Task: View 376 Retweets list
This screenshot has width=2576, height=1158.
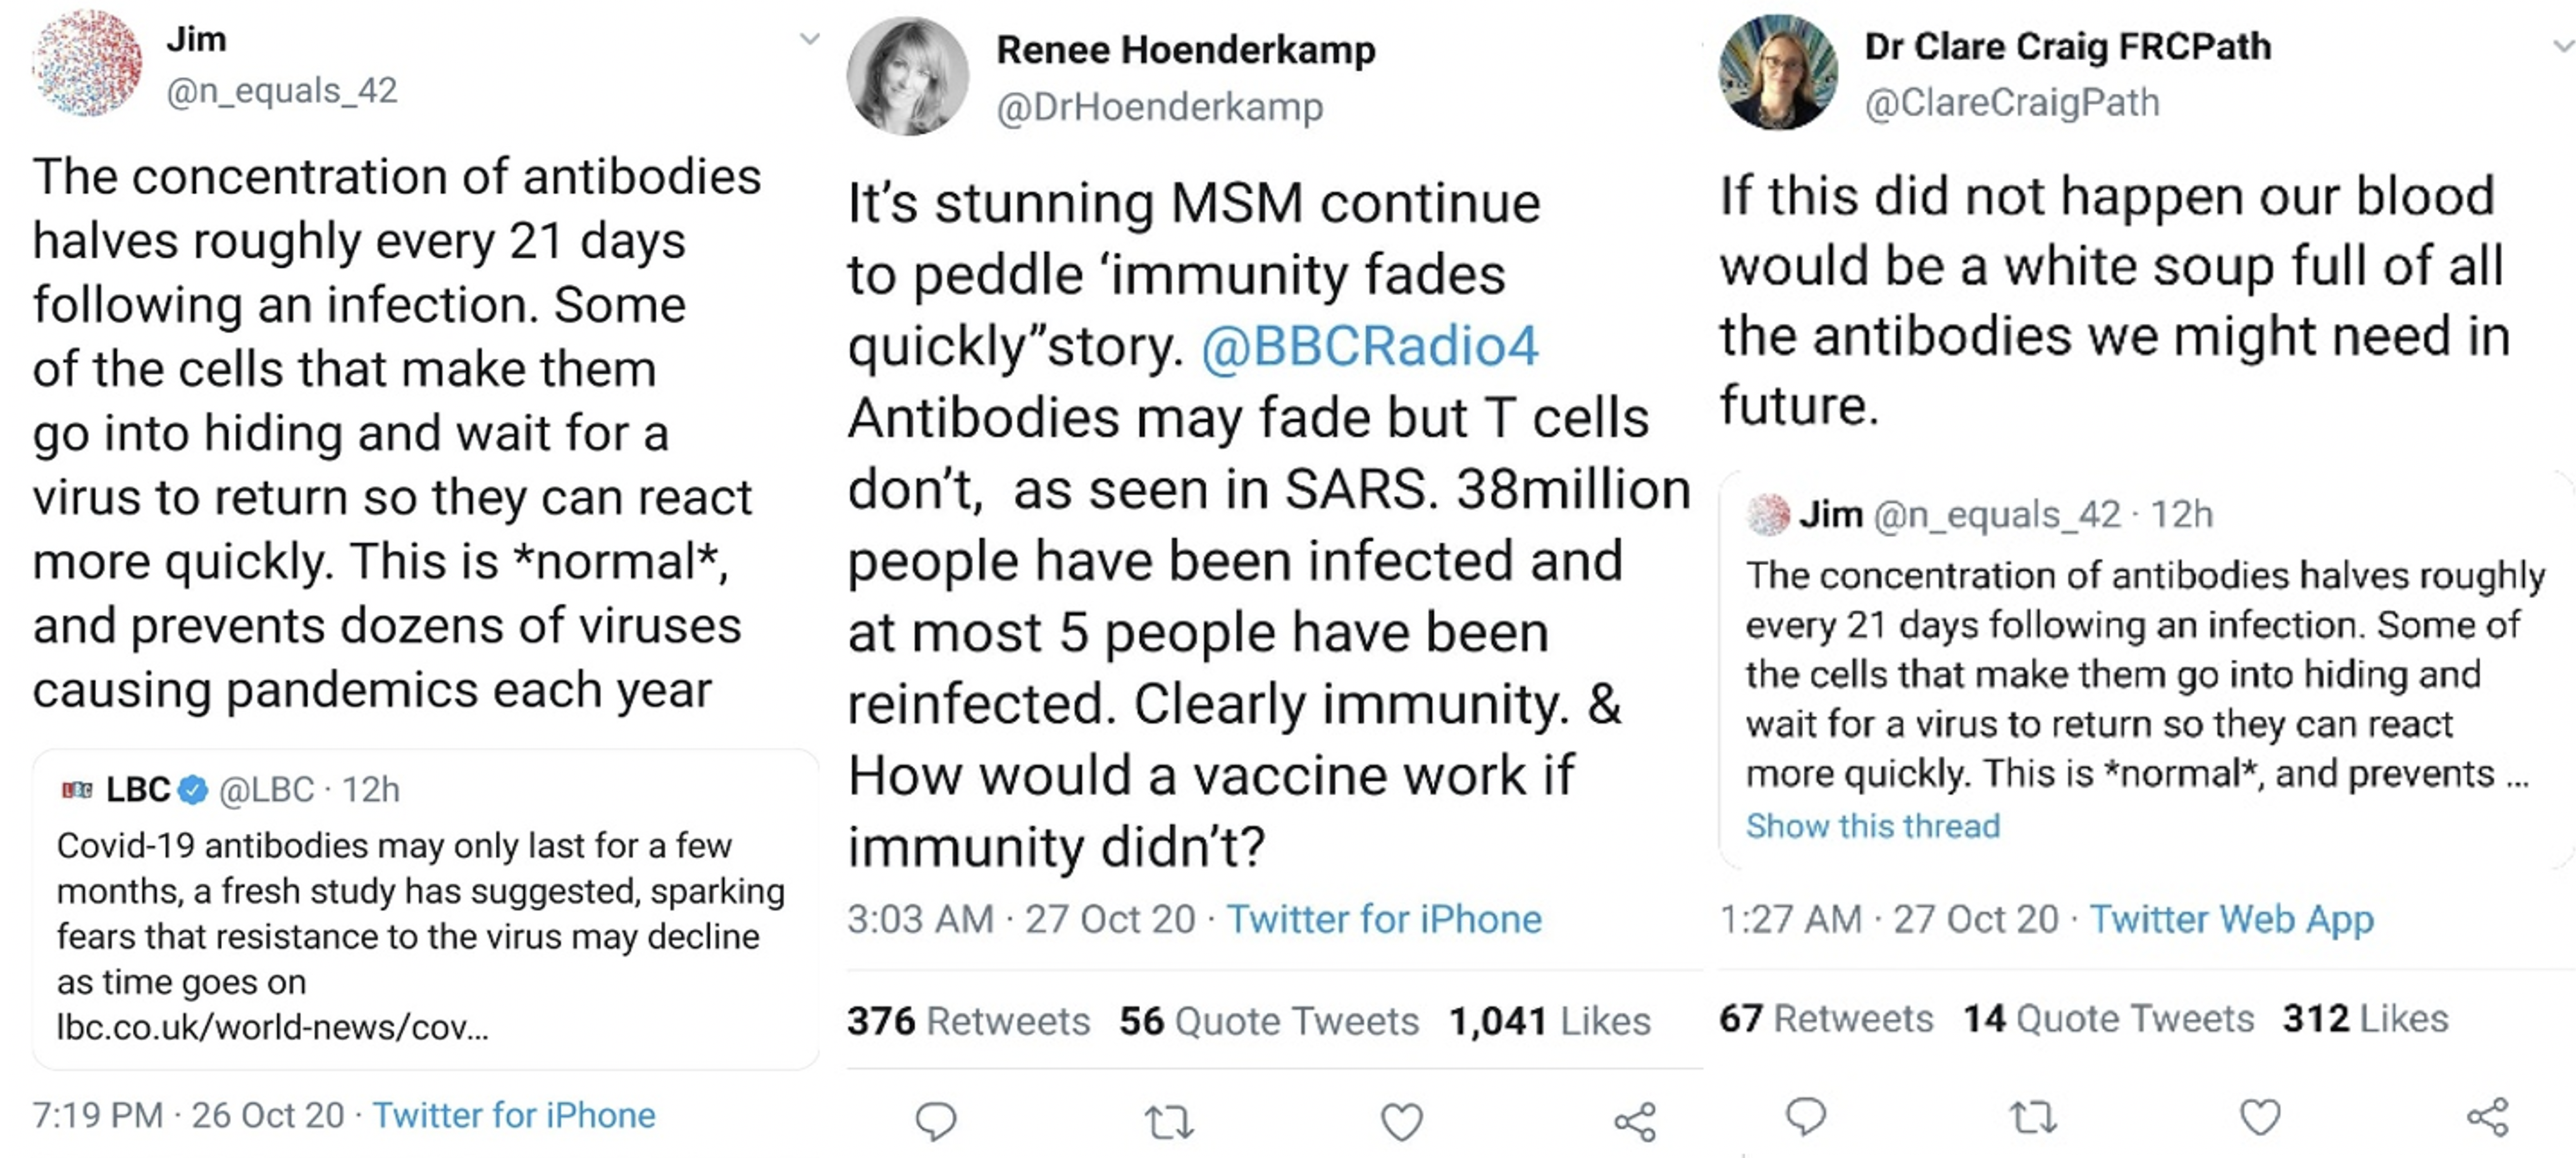Action: (967, 1021)
